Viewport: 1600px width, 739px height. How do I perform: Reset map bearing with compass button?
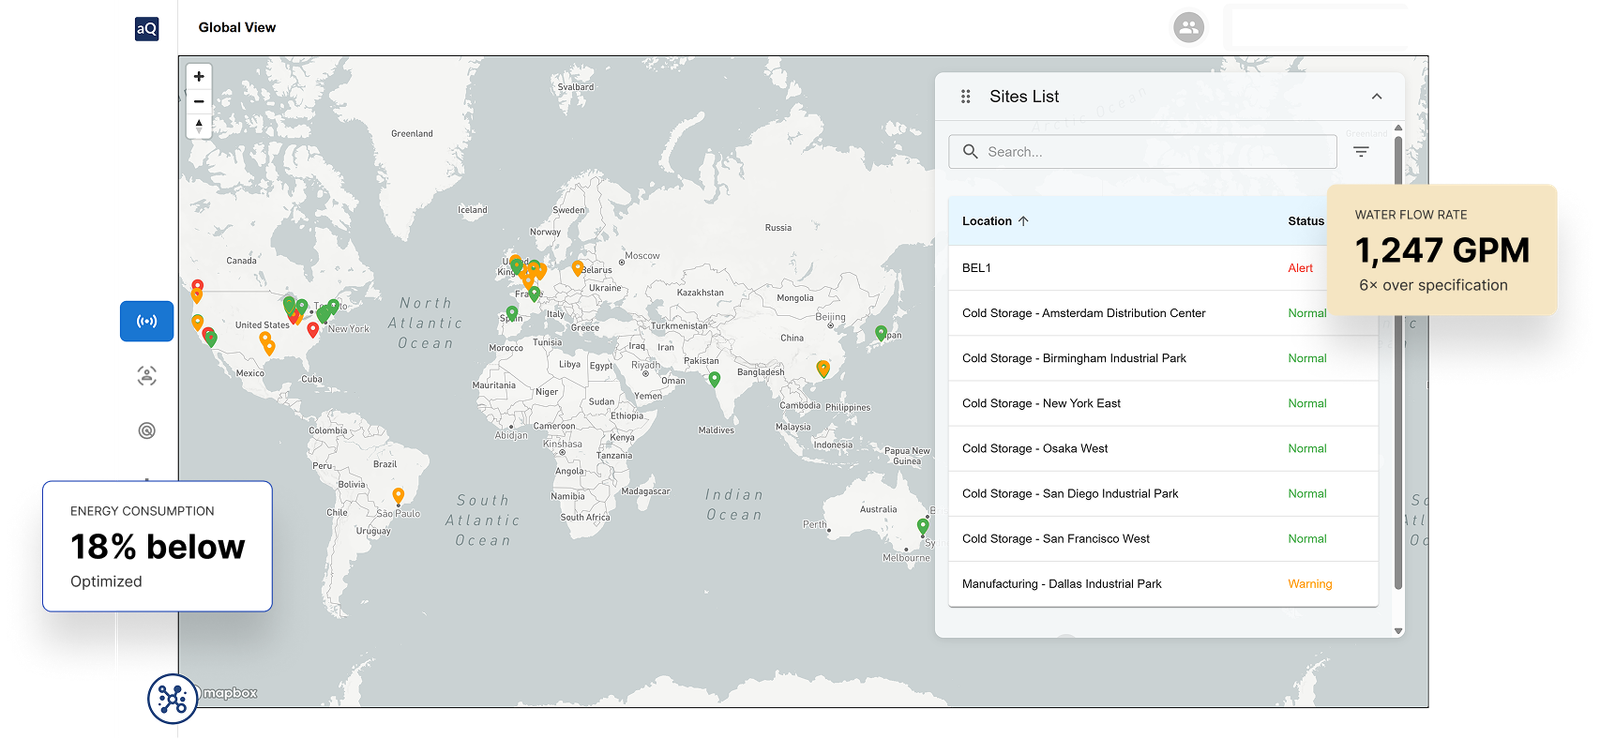point(199,126)
